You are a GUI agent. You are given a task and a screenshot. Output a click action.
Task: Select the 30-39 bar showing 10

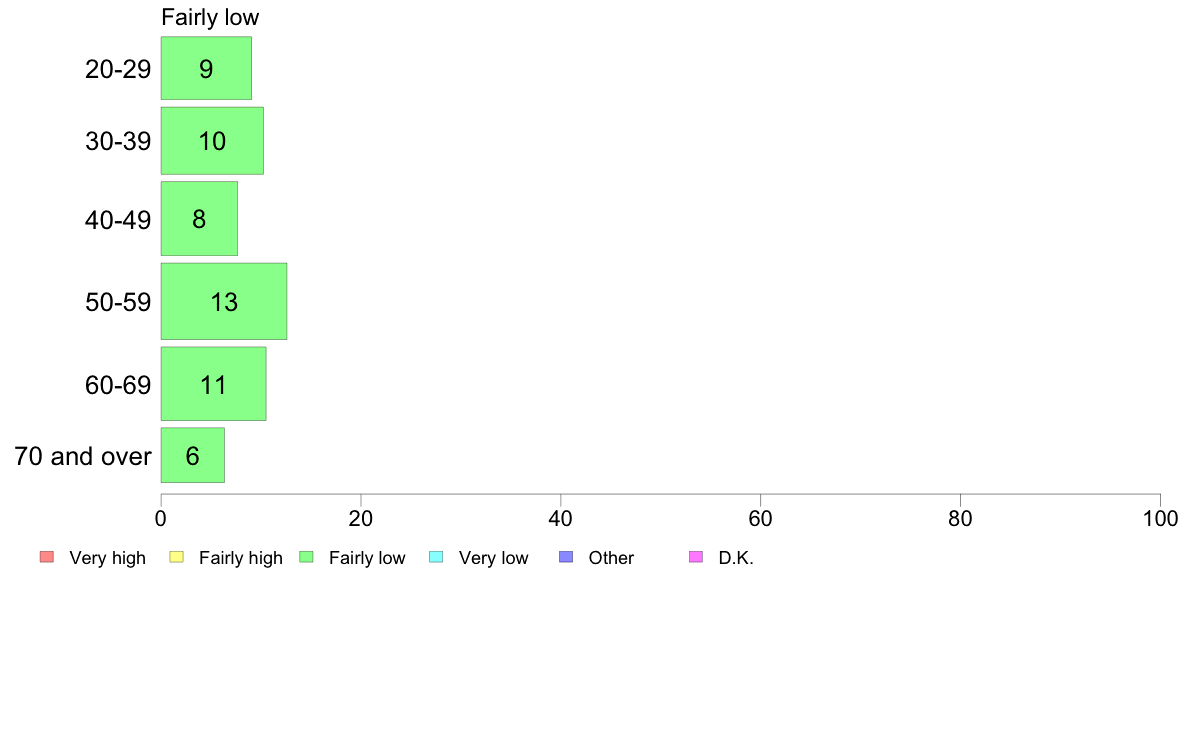(x=212, y=141)
